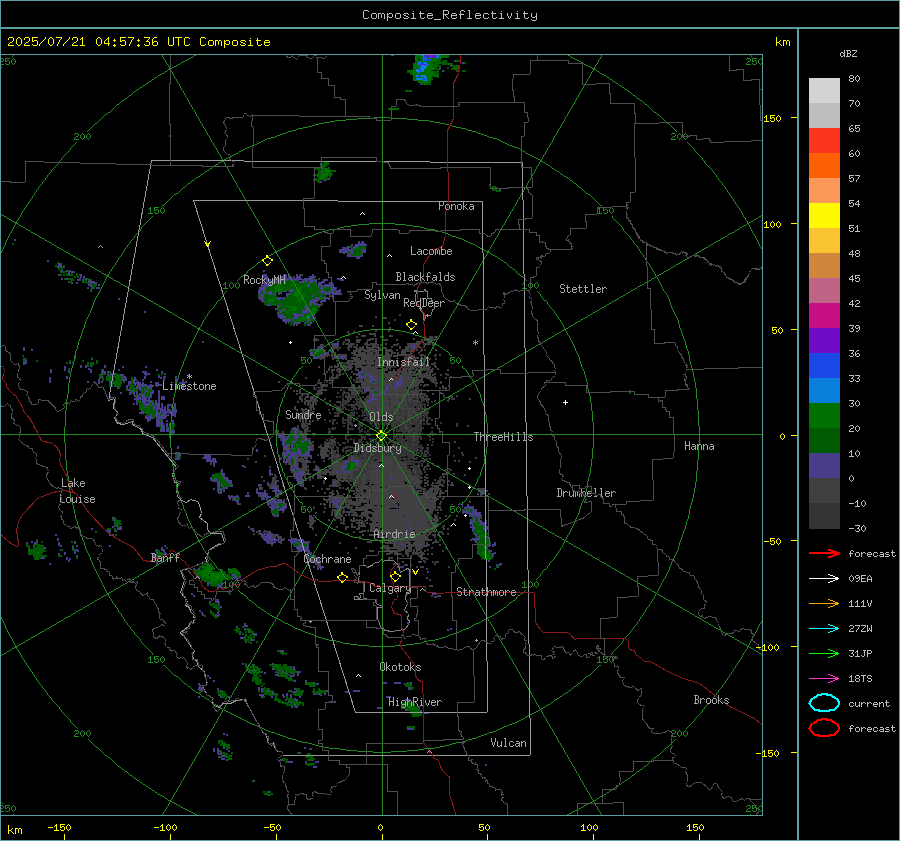Click the Okotoks label
900x841 pixels.
[x=400, y=668]
